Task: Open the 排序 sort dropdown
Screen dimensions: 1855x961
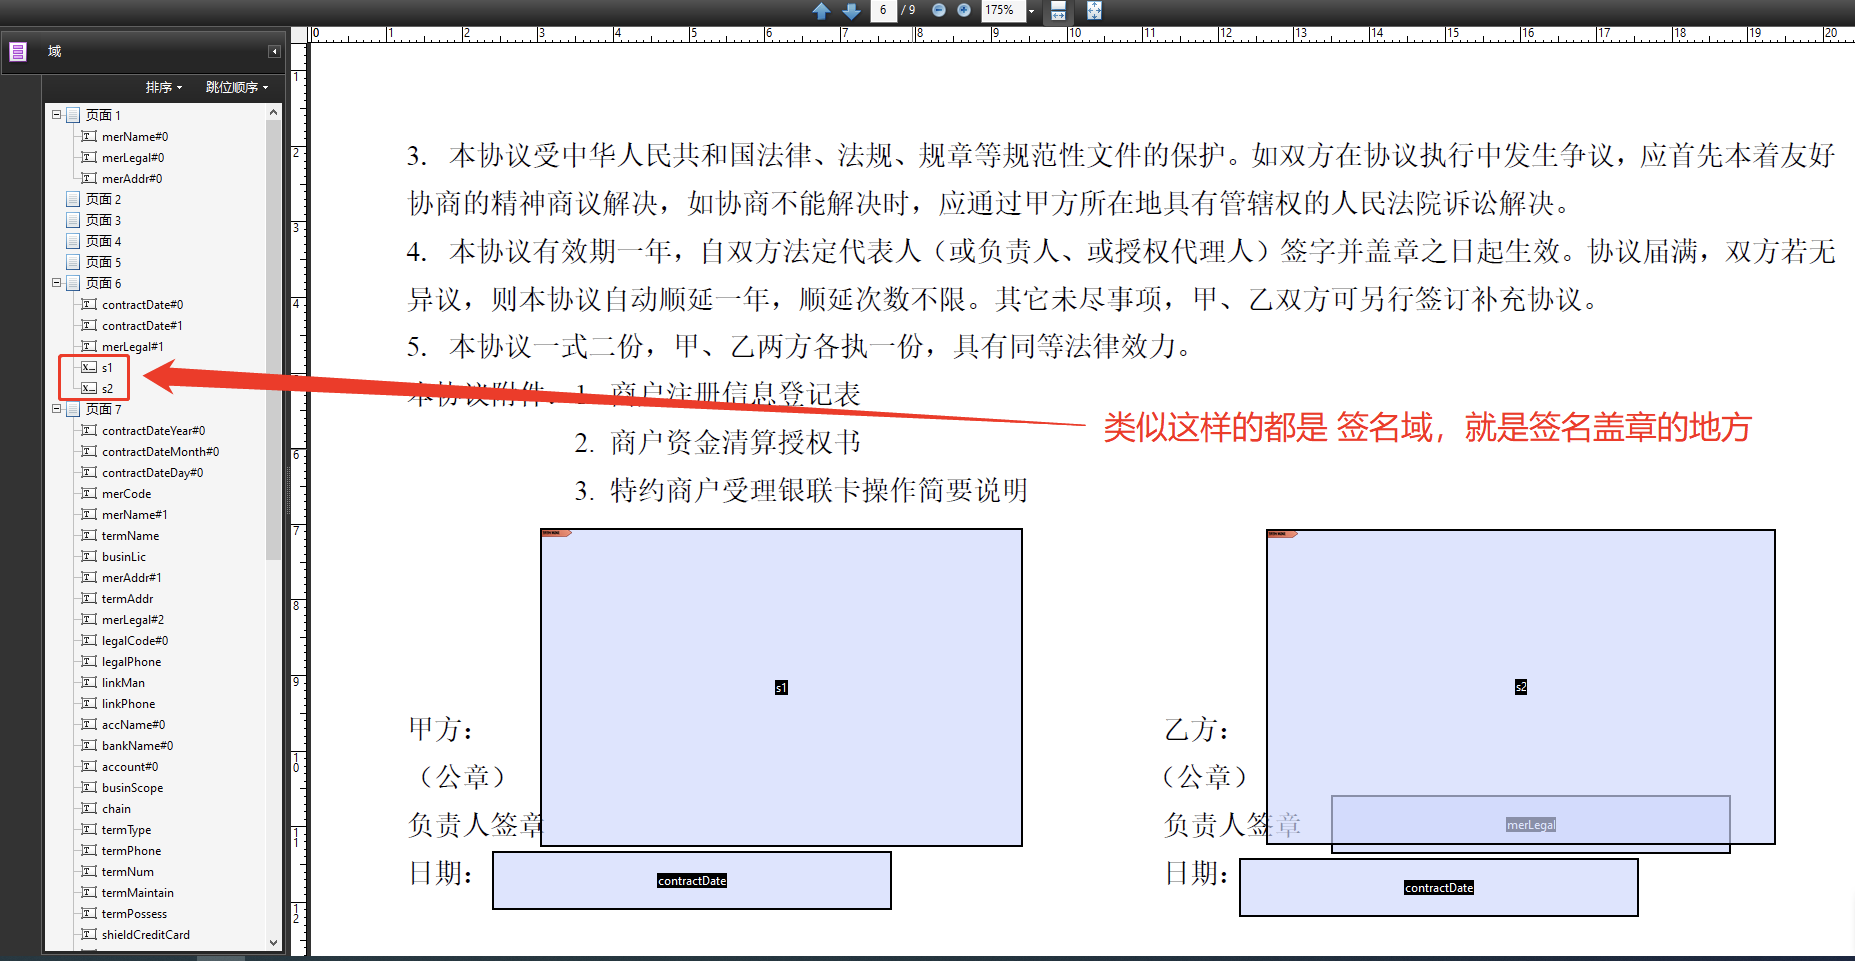Action: click(164, 87)
